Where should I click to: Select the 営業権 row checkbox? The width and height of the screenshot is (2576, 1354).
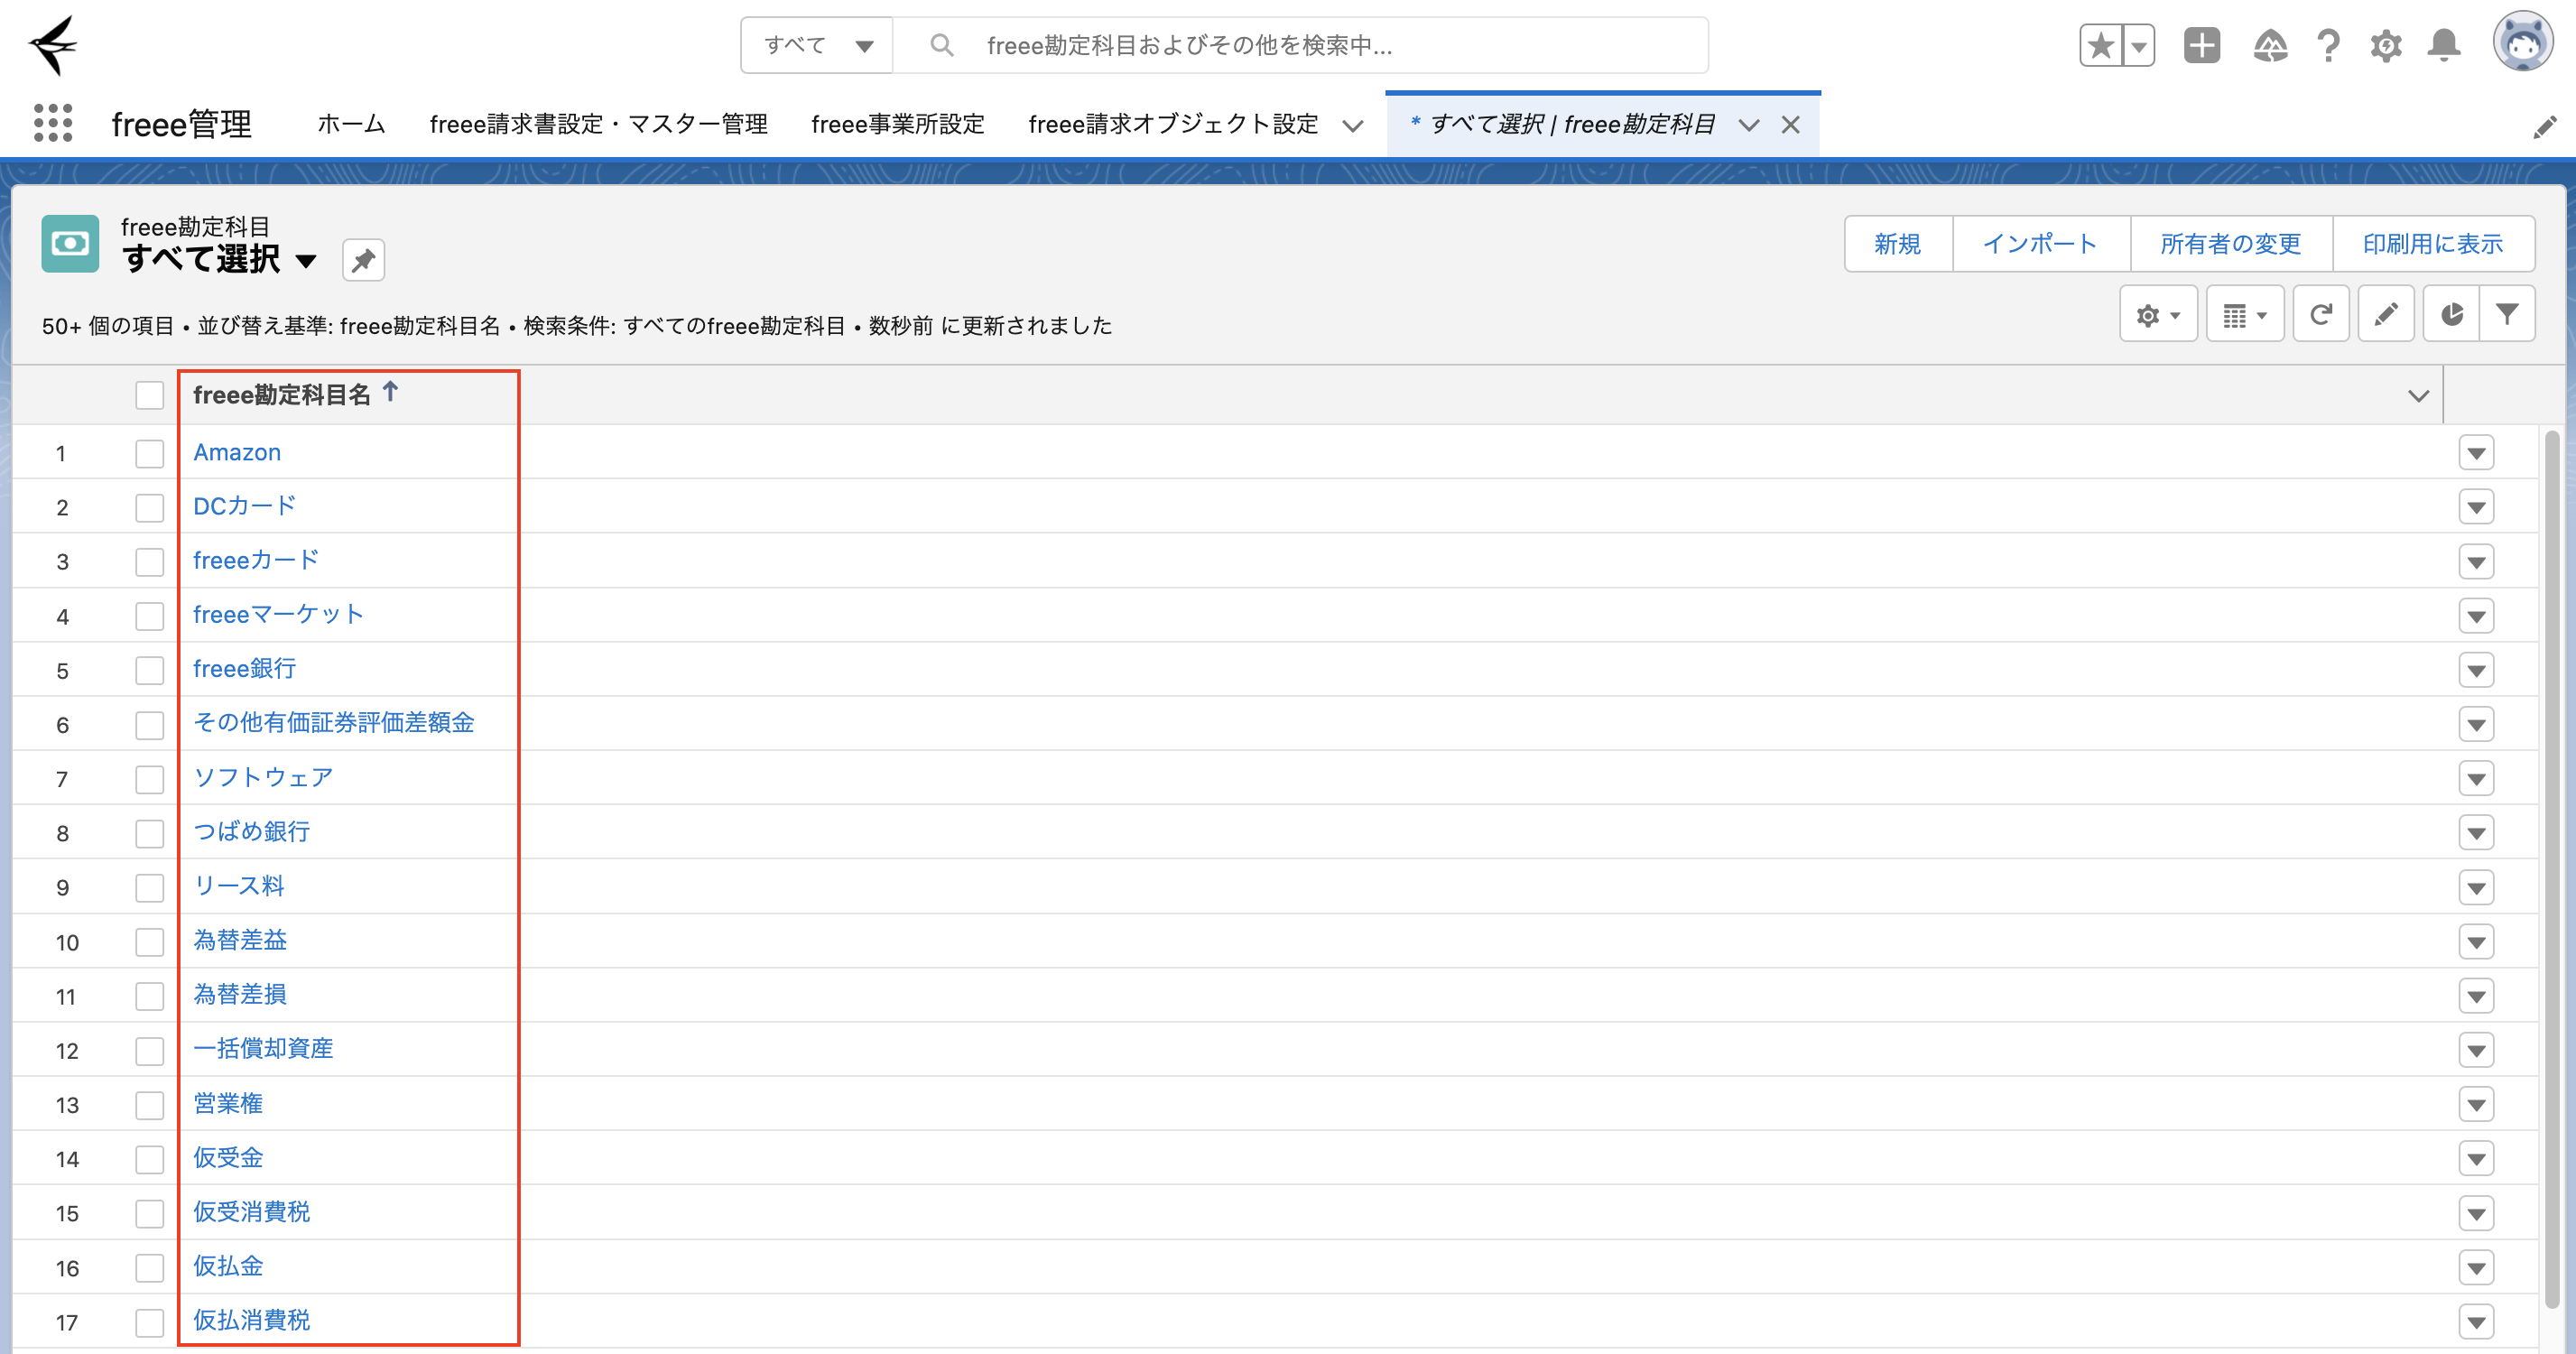149,1105
